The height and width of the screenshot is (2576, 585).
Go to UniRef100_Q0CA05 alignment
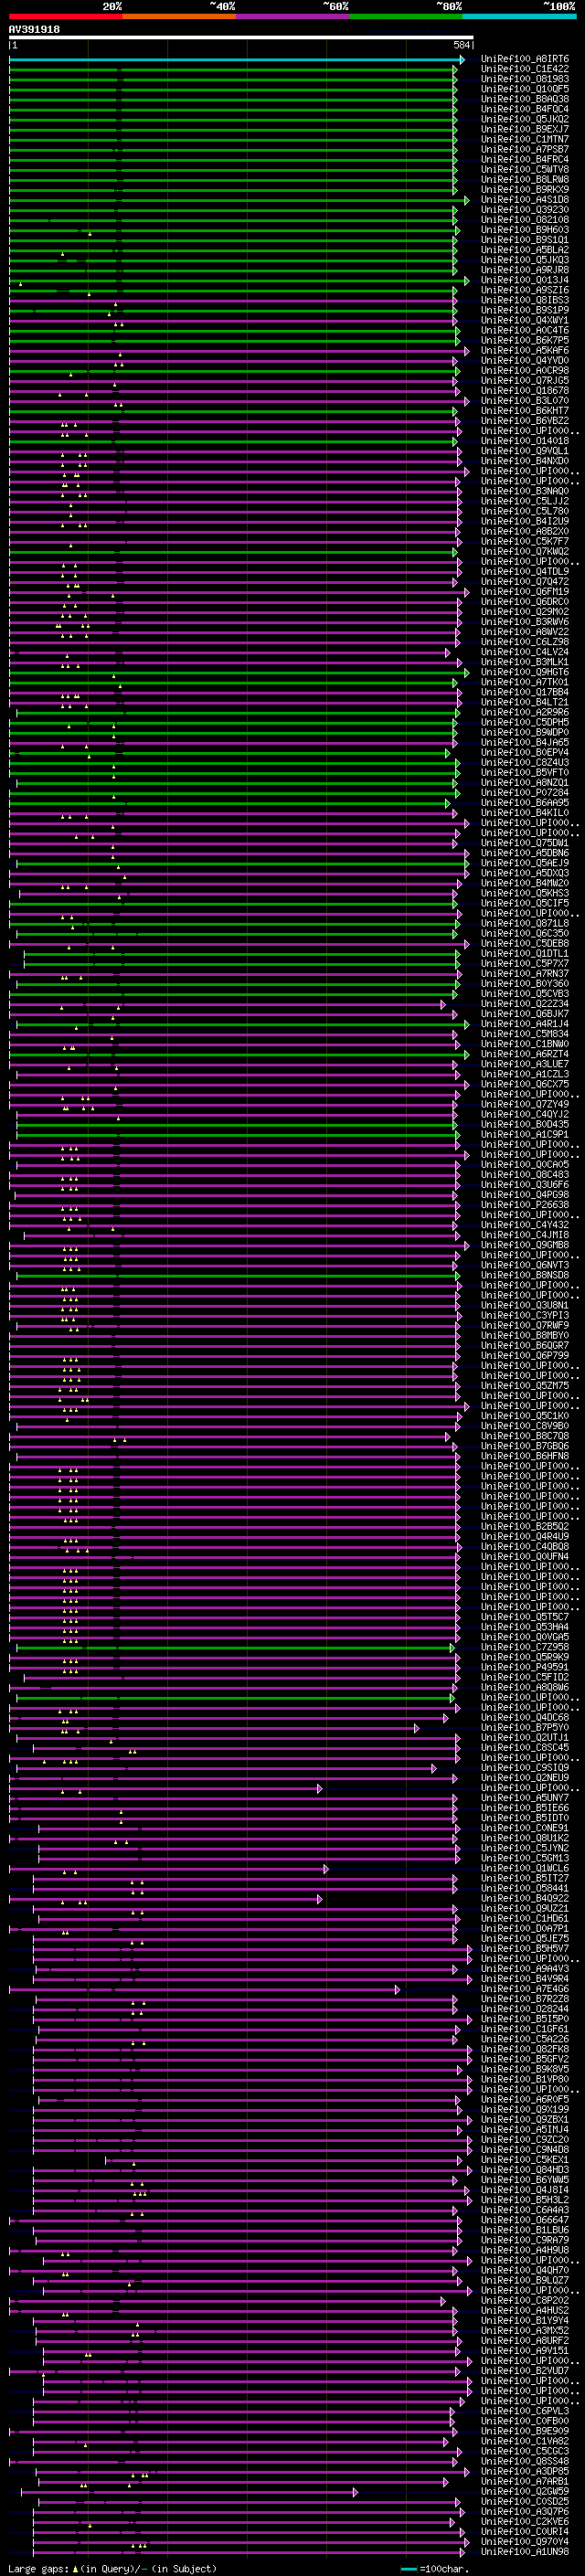pos(525,1164)
